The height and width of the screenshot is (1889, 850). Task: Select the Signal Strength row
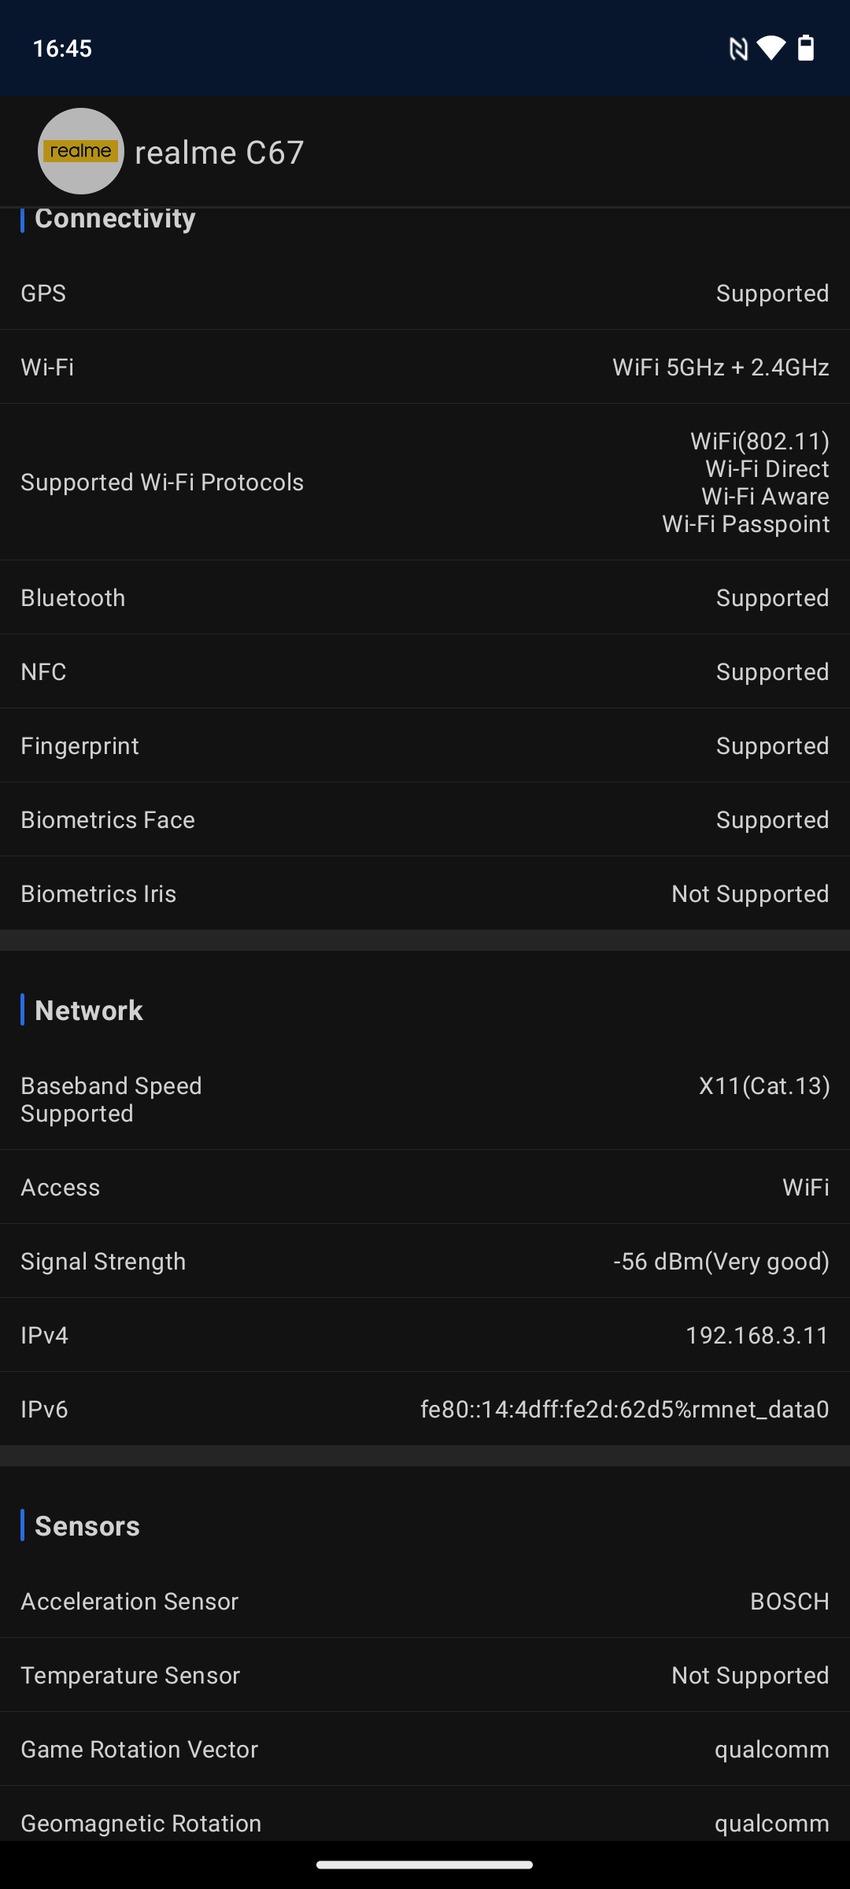425,1262
